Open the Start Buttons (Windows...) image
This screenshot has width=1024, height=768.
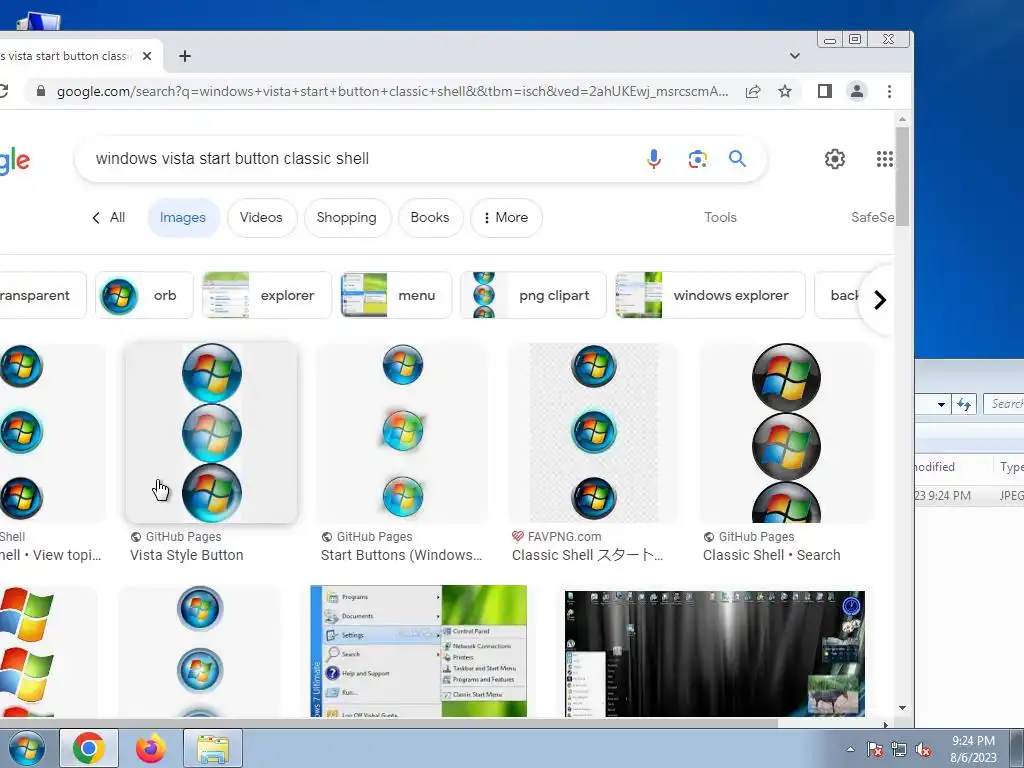click(402, 432)
